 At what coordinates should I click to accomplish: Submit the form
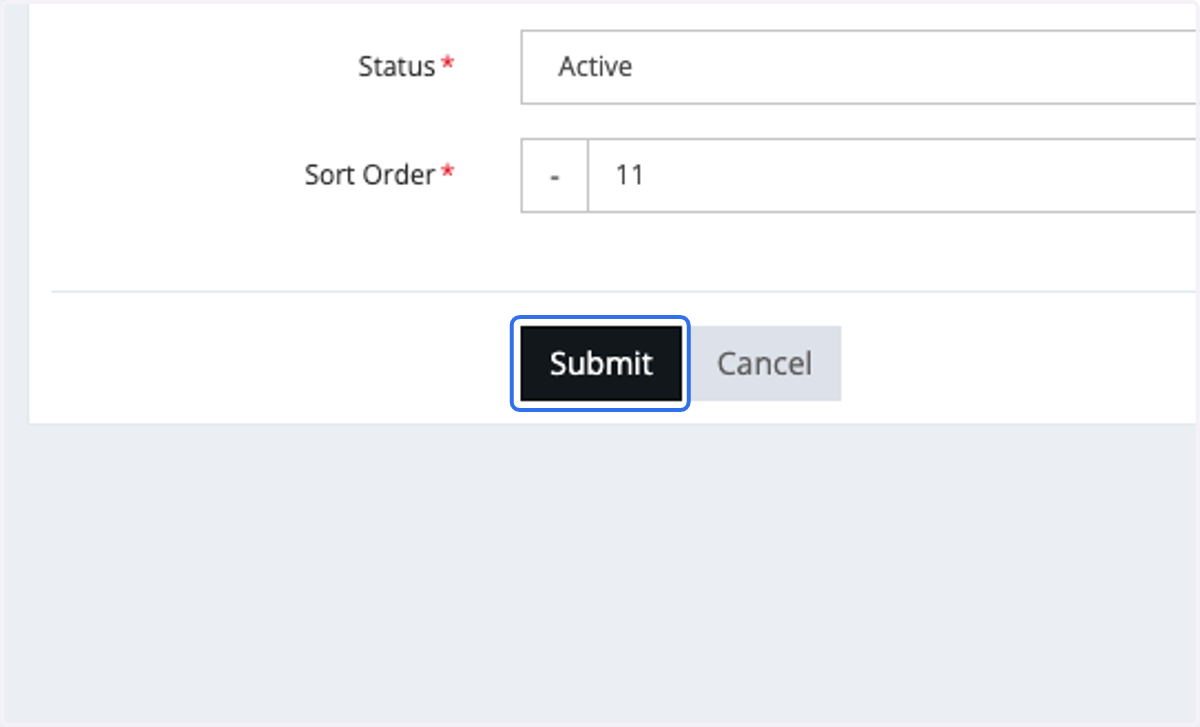pyautogui.click(x=601, y=363)
